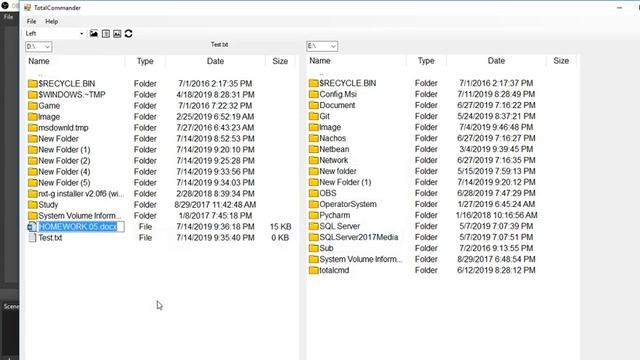Screen dimensions: 640x360
Task: Sort right panel by Type column
Action: (x=426, y=61)
